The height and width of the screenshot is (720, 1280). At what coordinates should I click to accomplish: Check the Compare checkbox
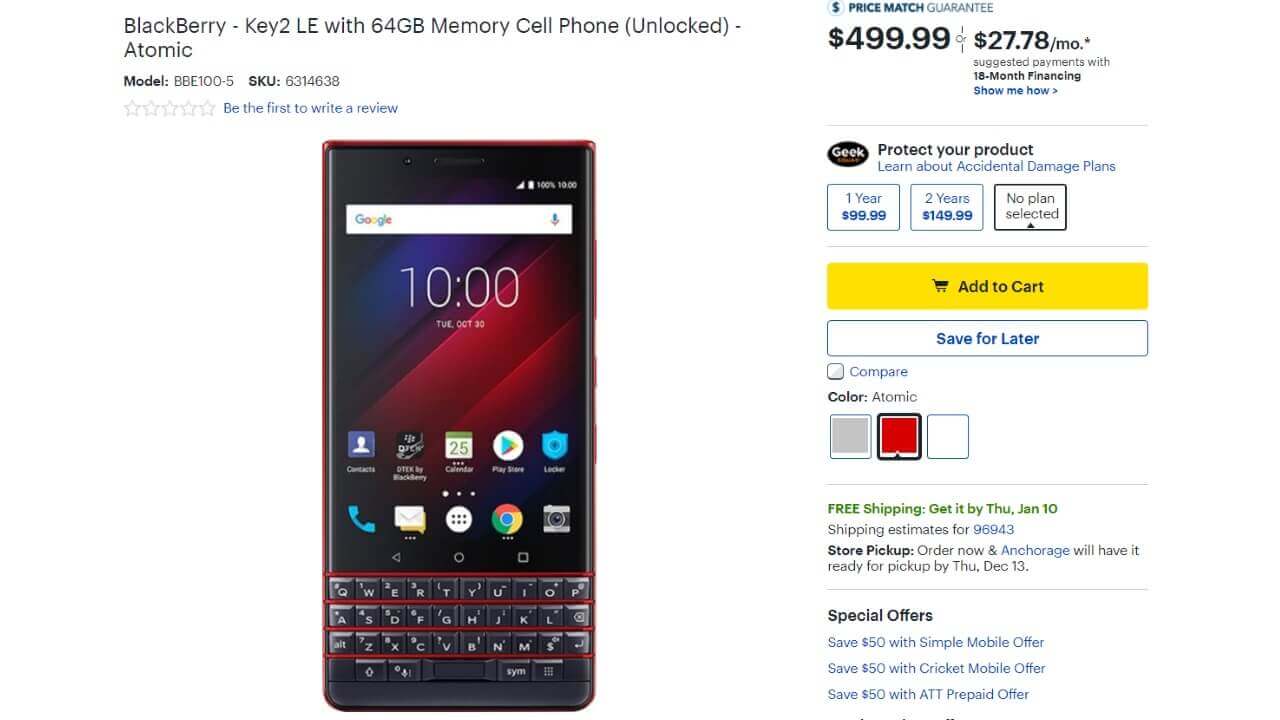836,372
